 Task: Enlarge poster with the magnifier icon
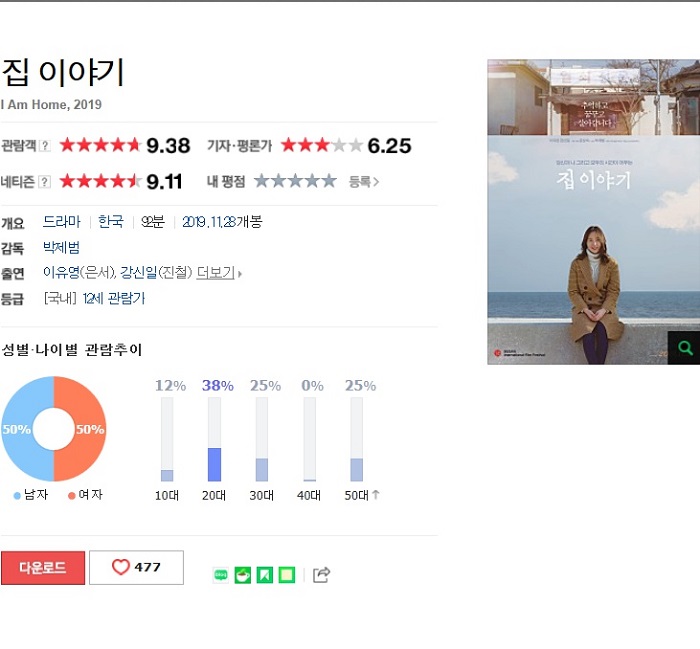(x=683, y=348)
